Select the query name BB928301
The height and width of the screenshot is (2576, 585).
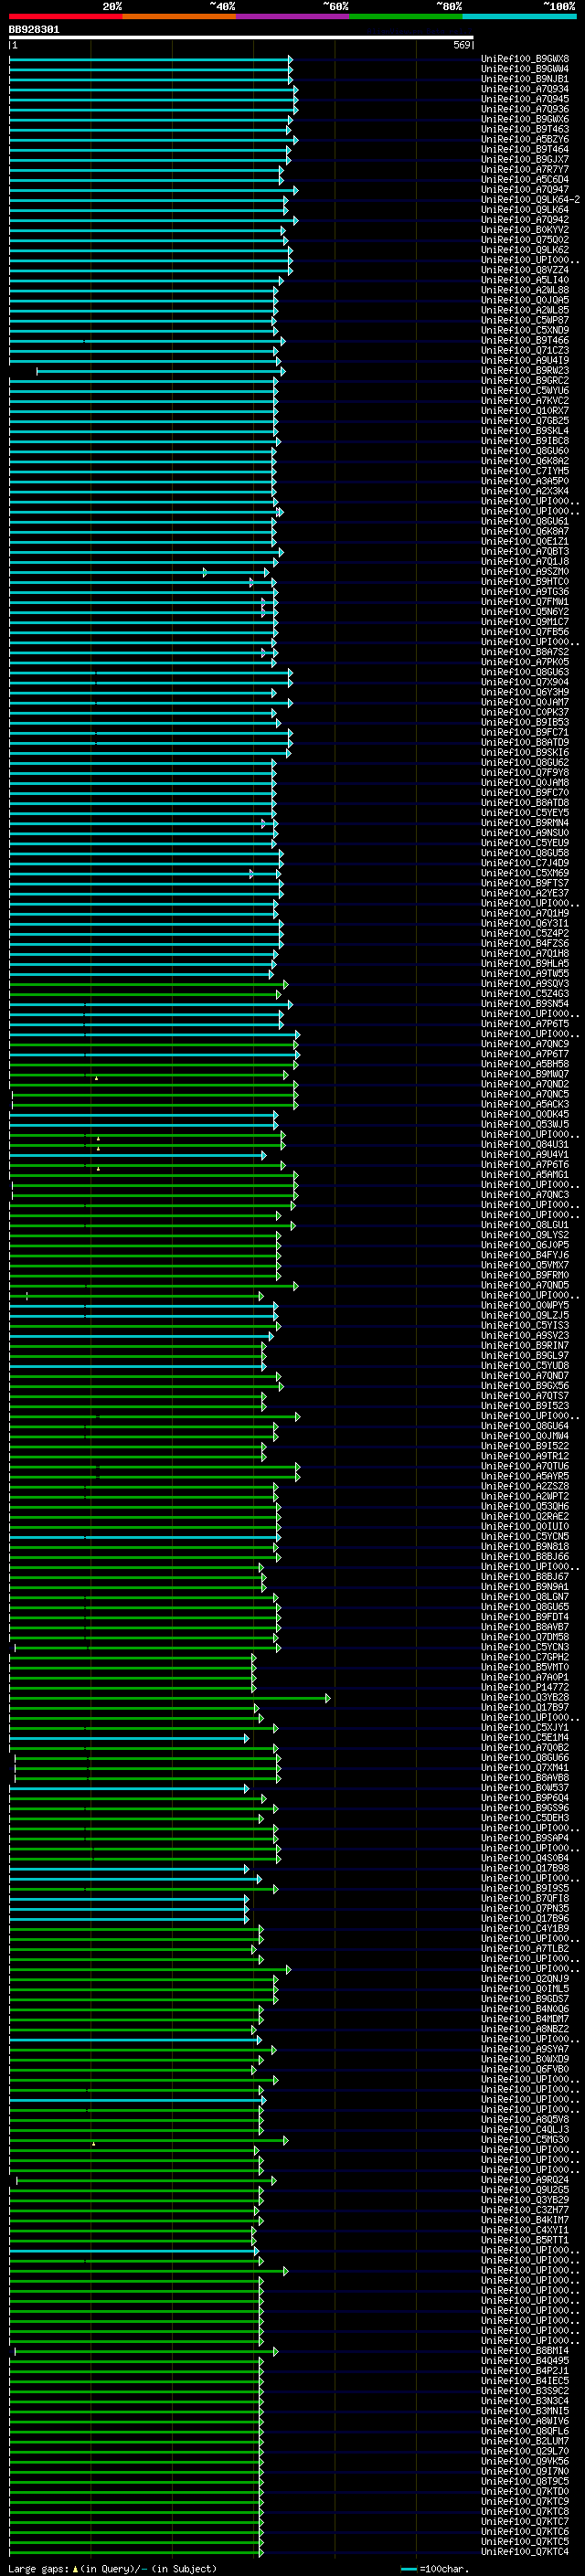click(34, 30)
